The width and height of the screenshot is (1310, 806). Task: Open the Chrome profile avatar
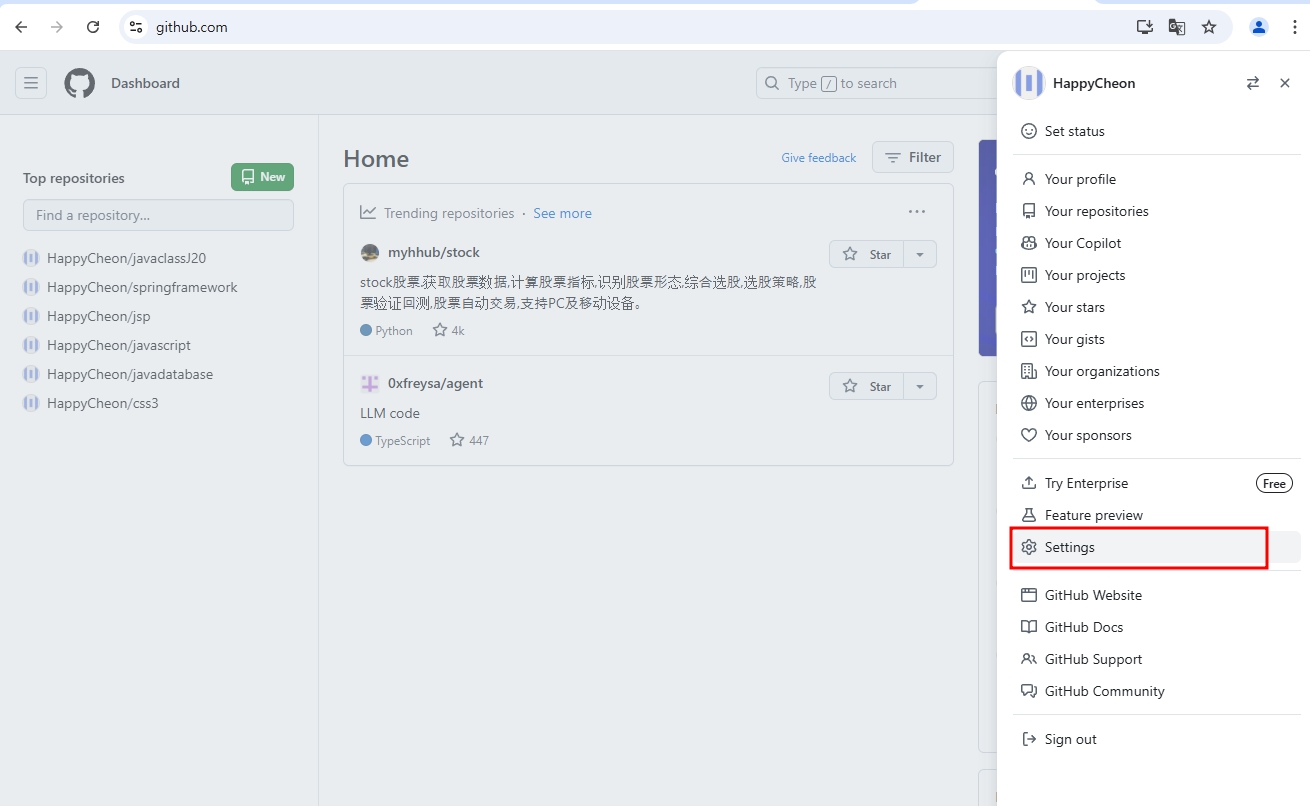tap(1259, 27)
